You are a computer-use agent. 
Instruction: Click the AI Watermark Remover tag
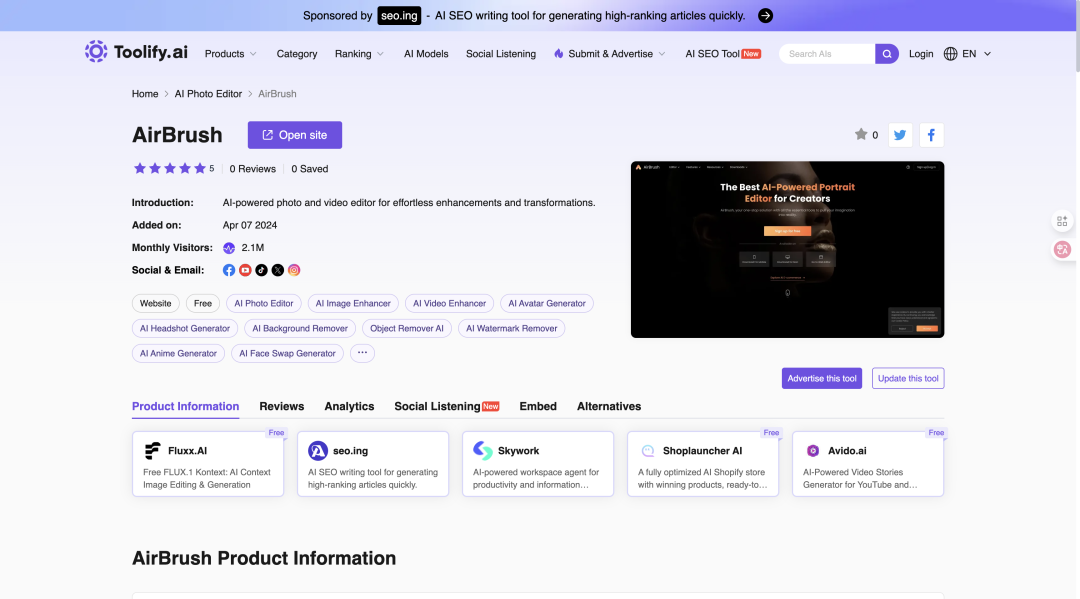pos(512,328)
